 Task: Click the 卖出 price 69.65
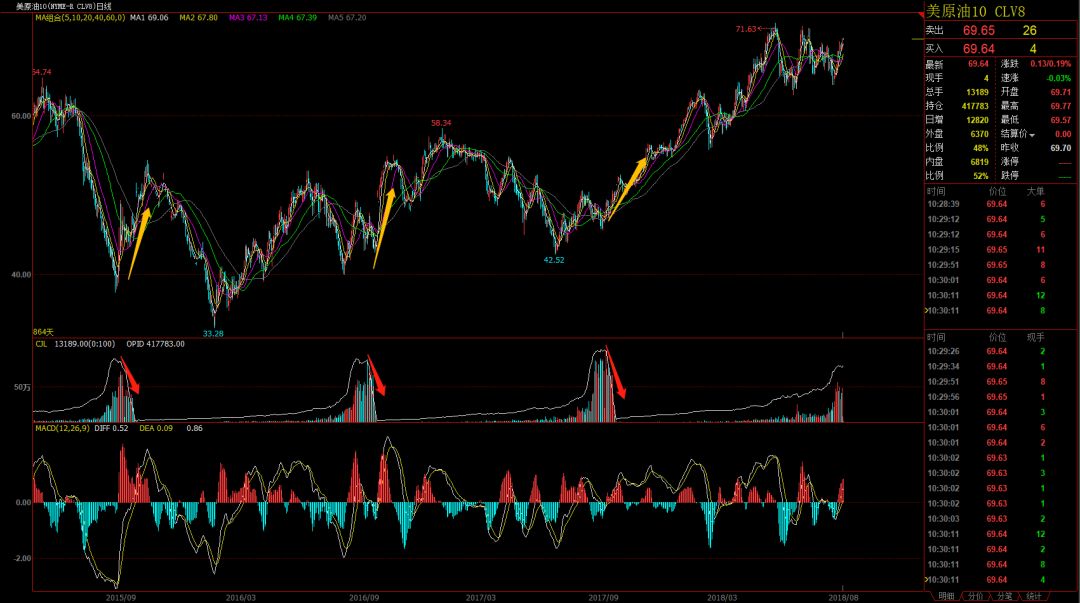tap(979, 30)
